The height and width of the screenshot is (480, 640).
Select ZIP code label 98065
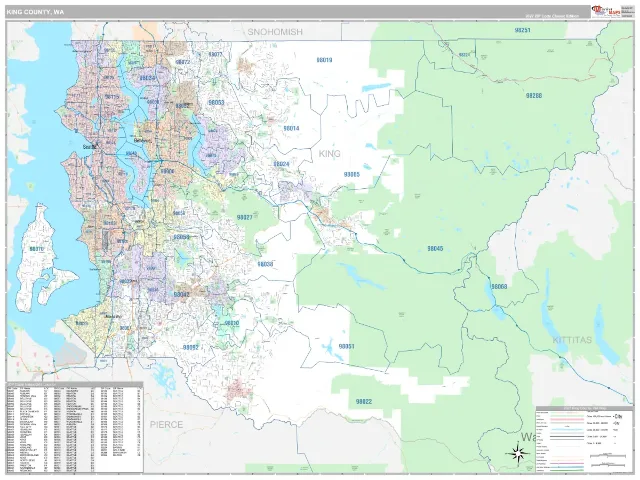352,175
